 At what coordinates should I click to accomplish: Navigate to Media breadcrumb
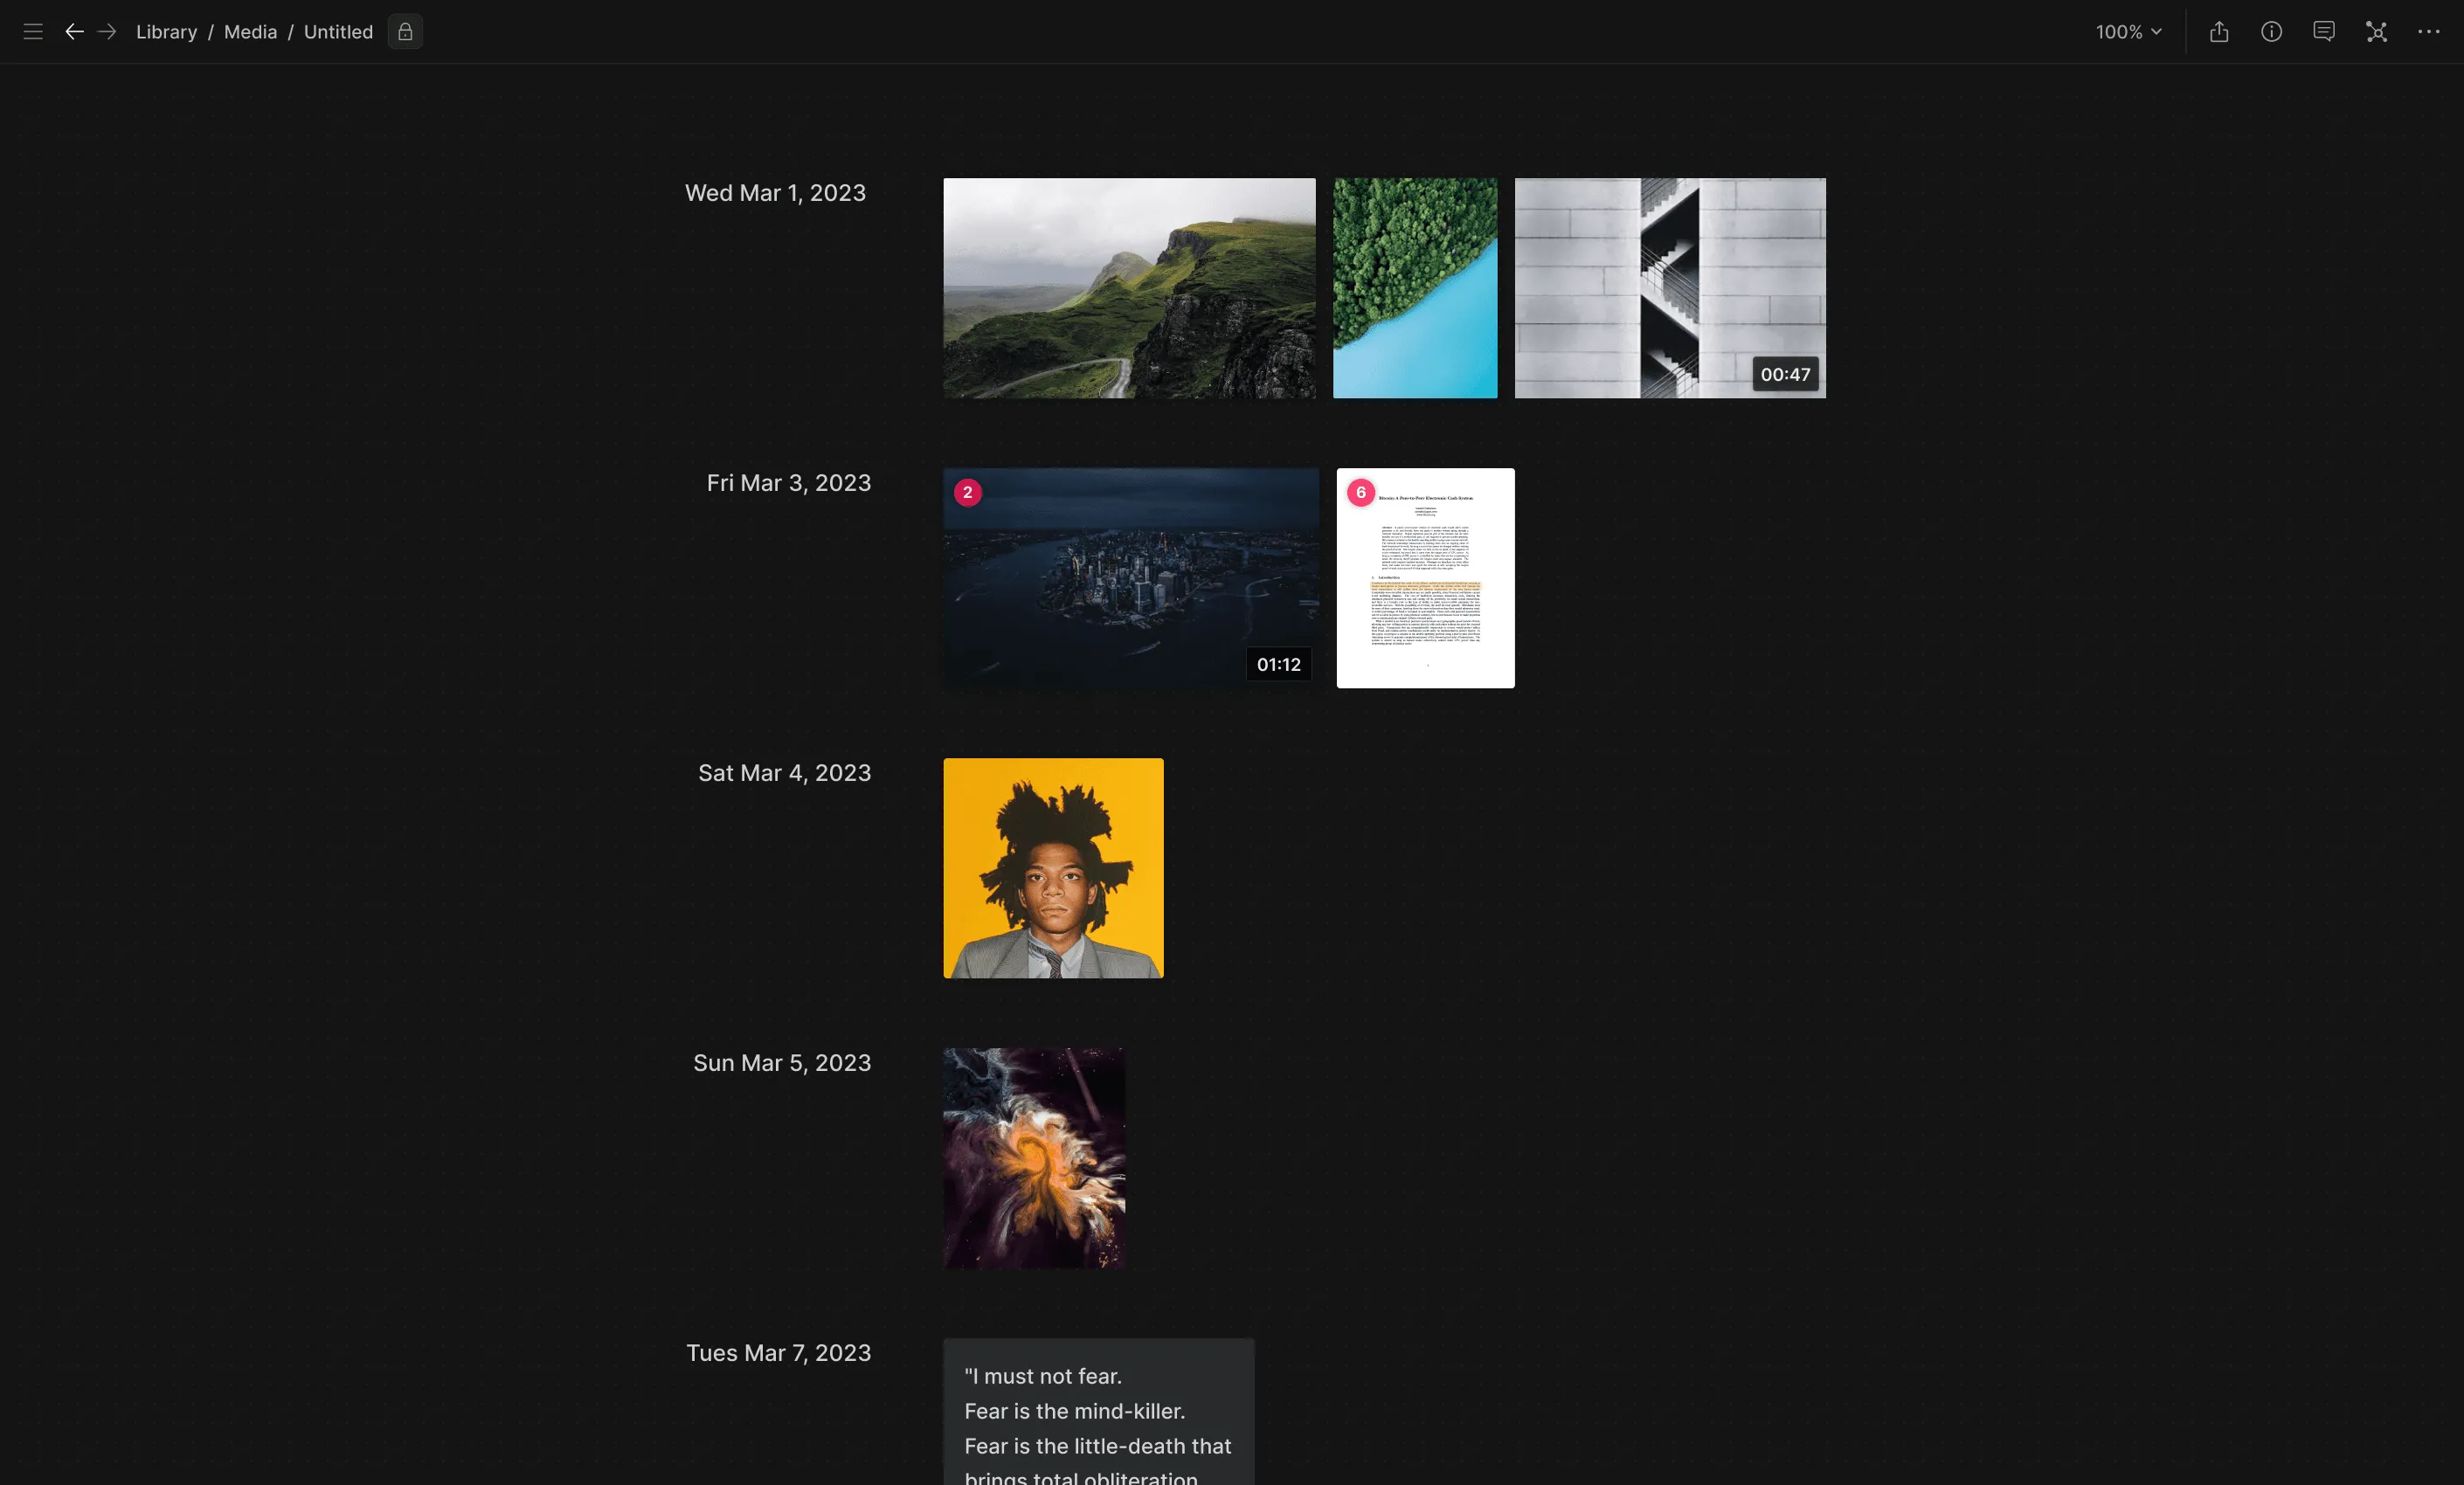point(250,32)
